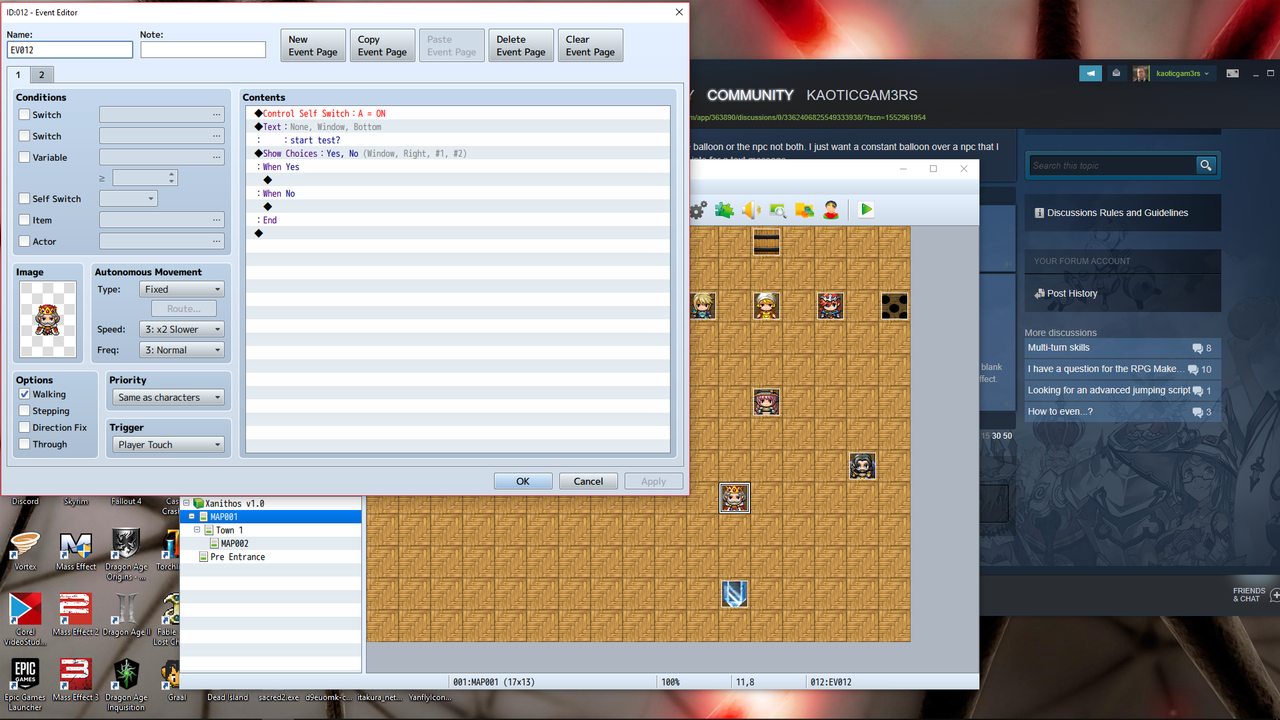Open the Database with the gear icon
The width and height of the screenshot is (1280, 720).
[x=698, y=209]
